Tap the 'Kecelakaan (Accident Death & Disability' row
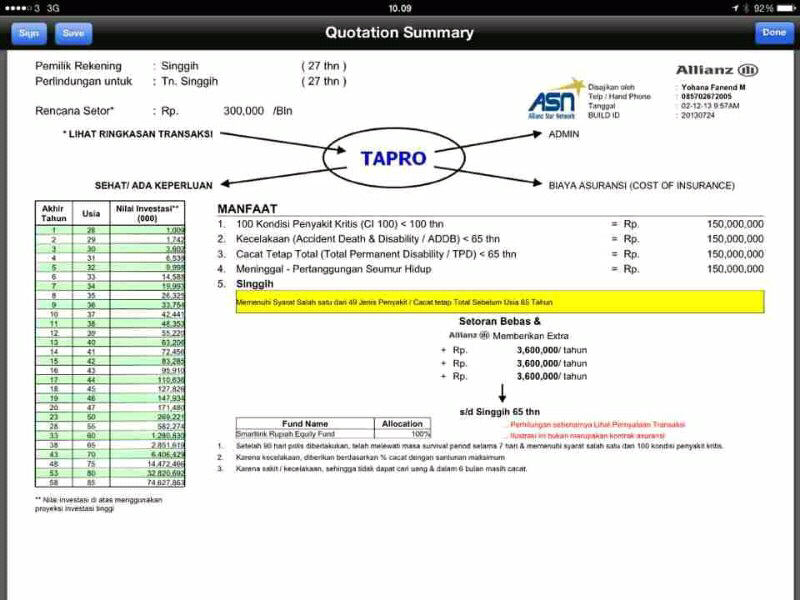800x600 pixels. [x=490, y=239]
